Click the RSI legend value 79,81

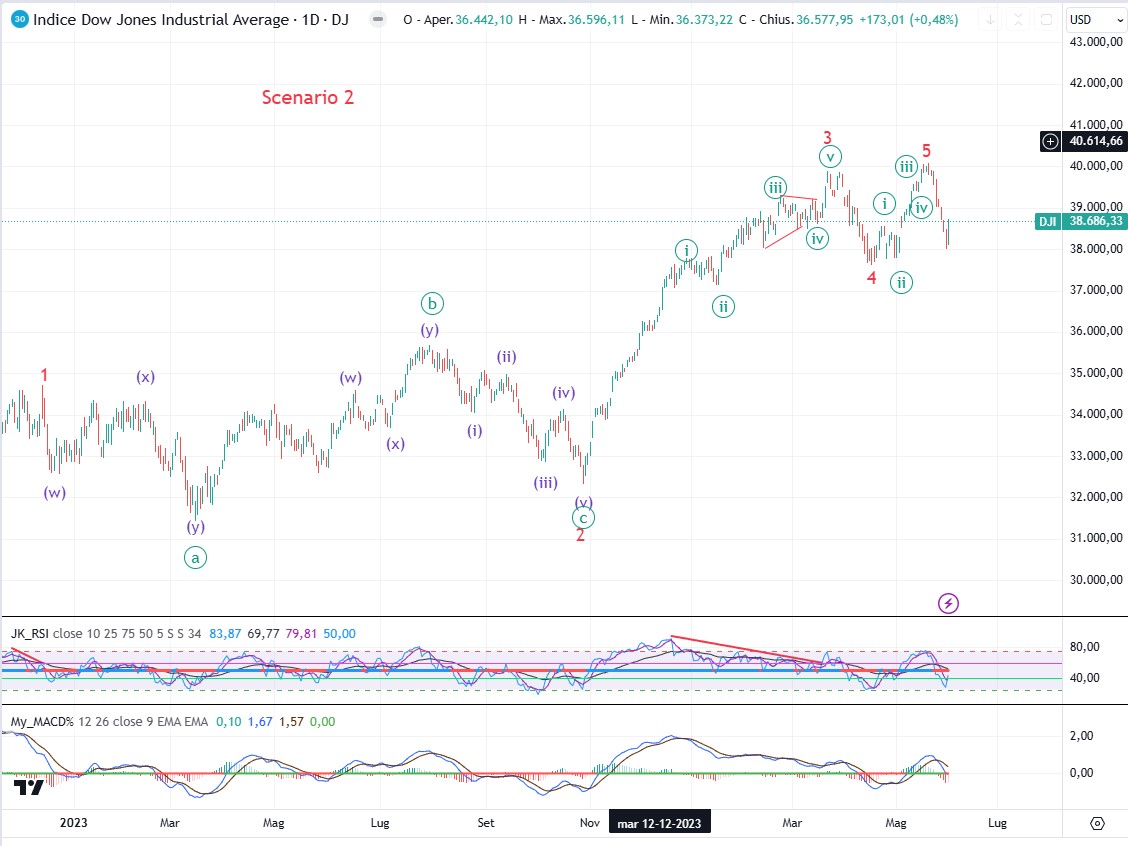click(x=301, y=634)
